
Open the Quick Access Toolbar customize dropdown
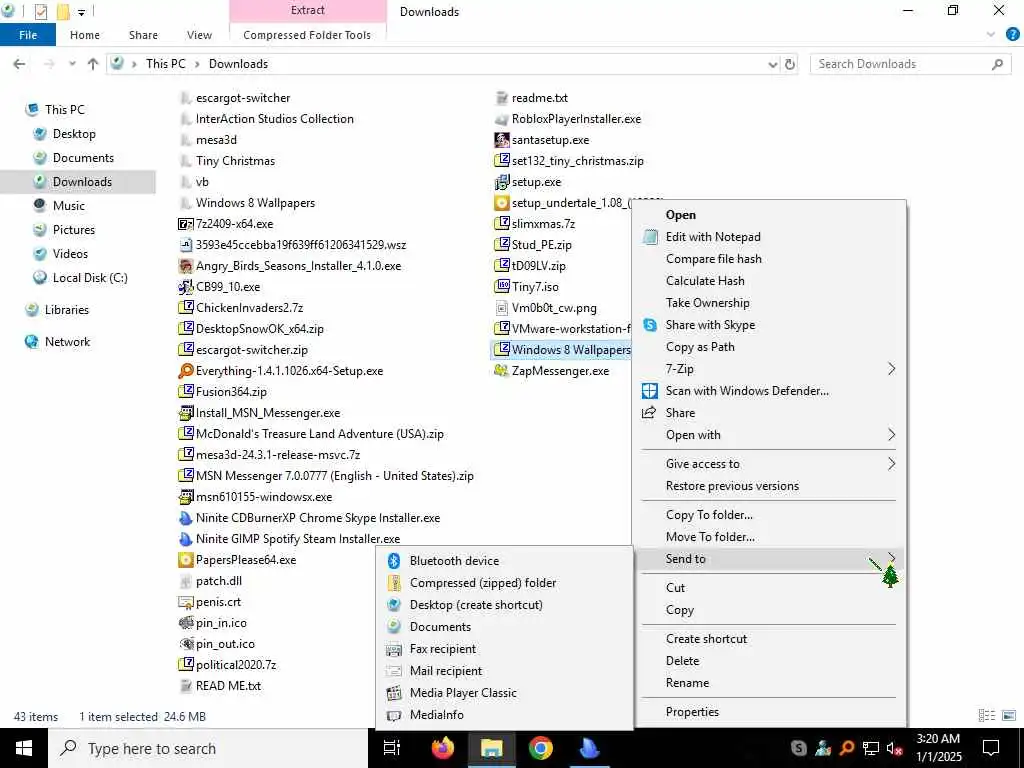click(81, 12)
